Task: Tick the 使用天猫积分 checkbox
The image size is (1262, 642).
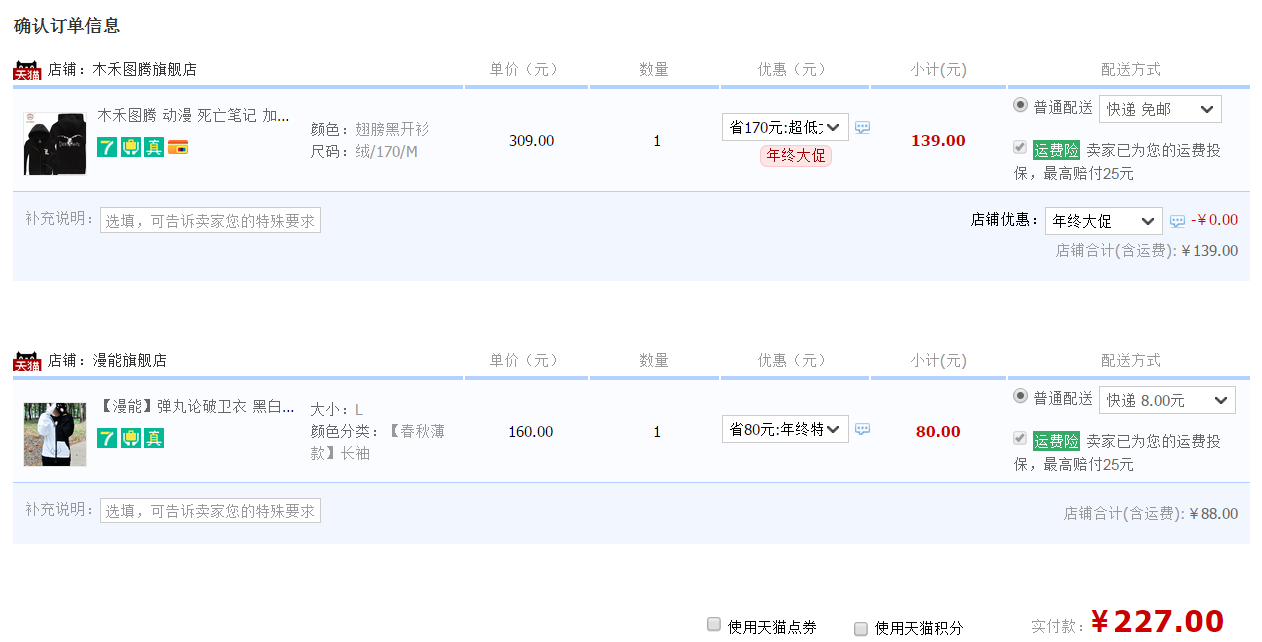Action: (861, 628)
